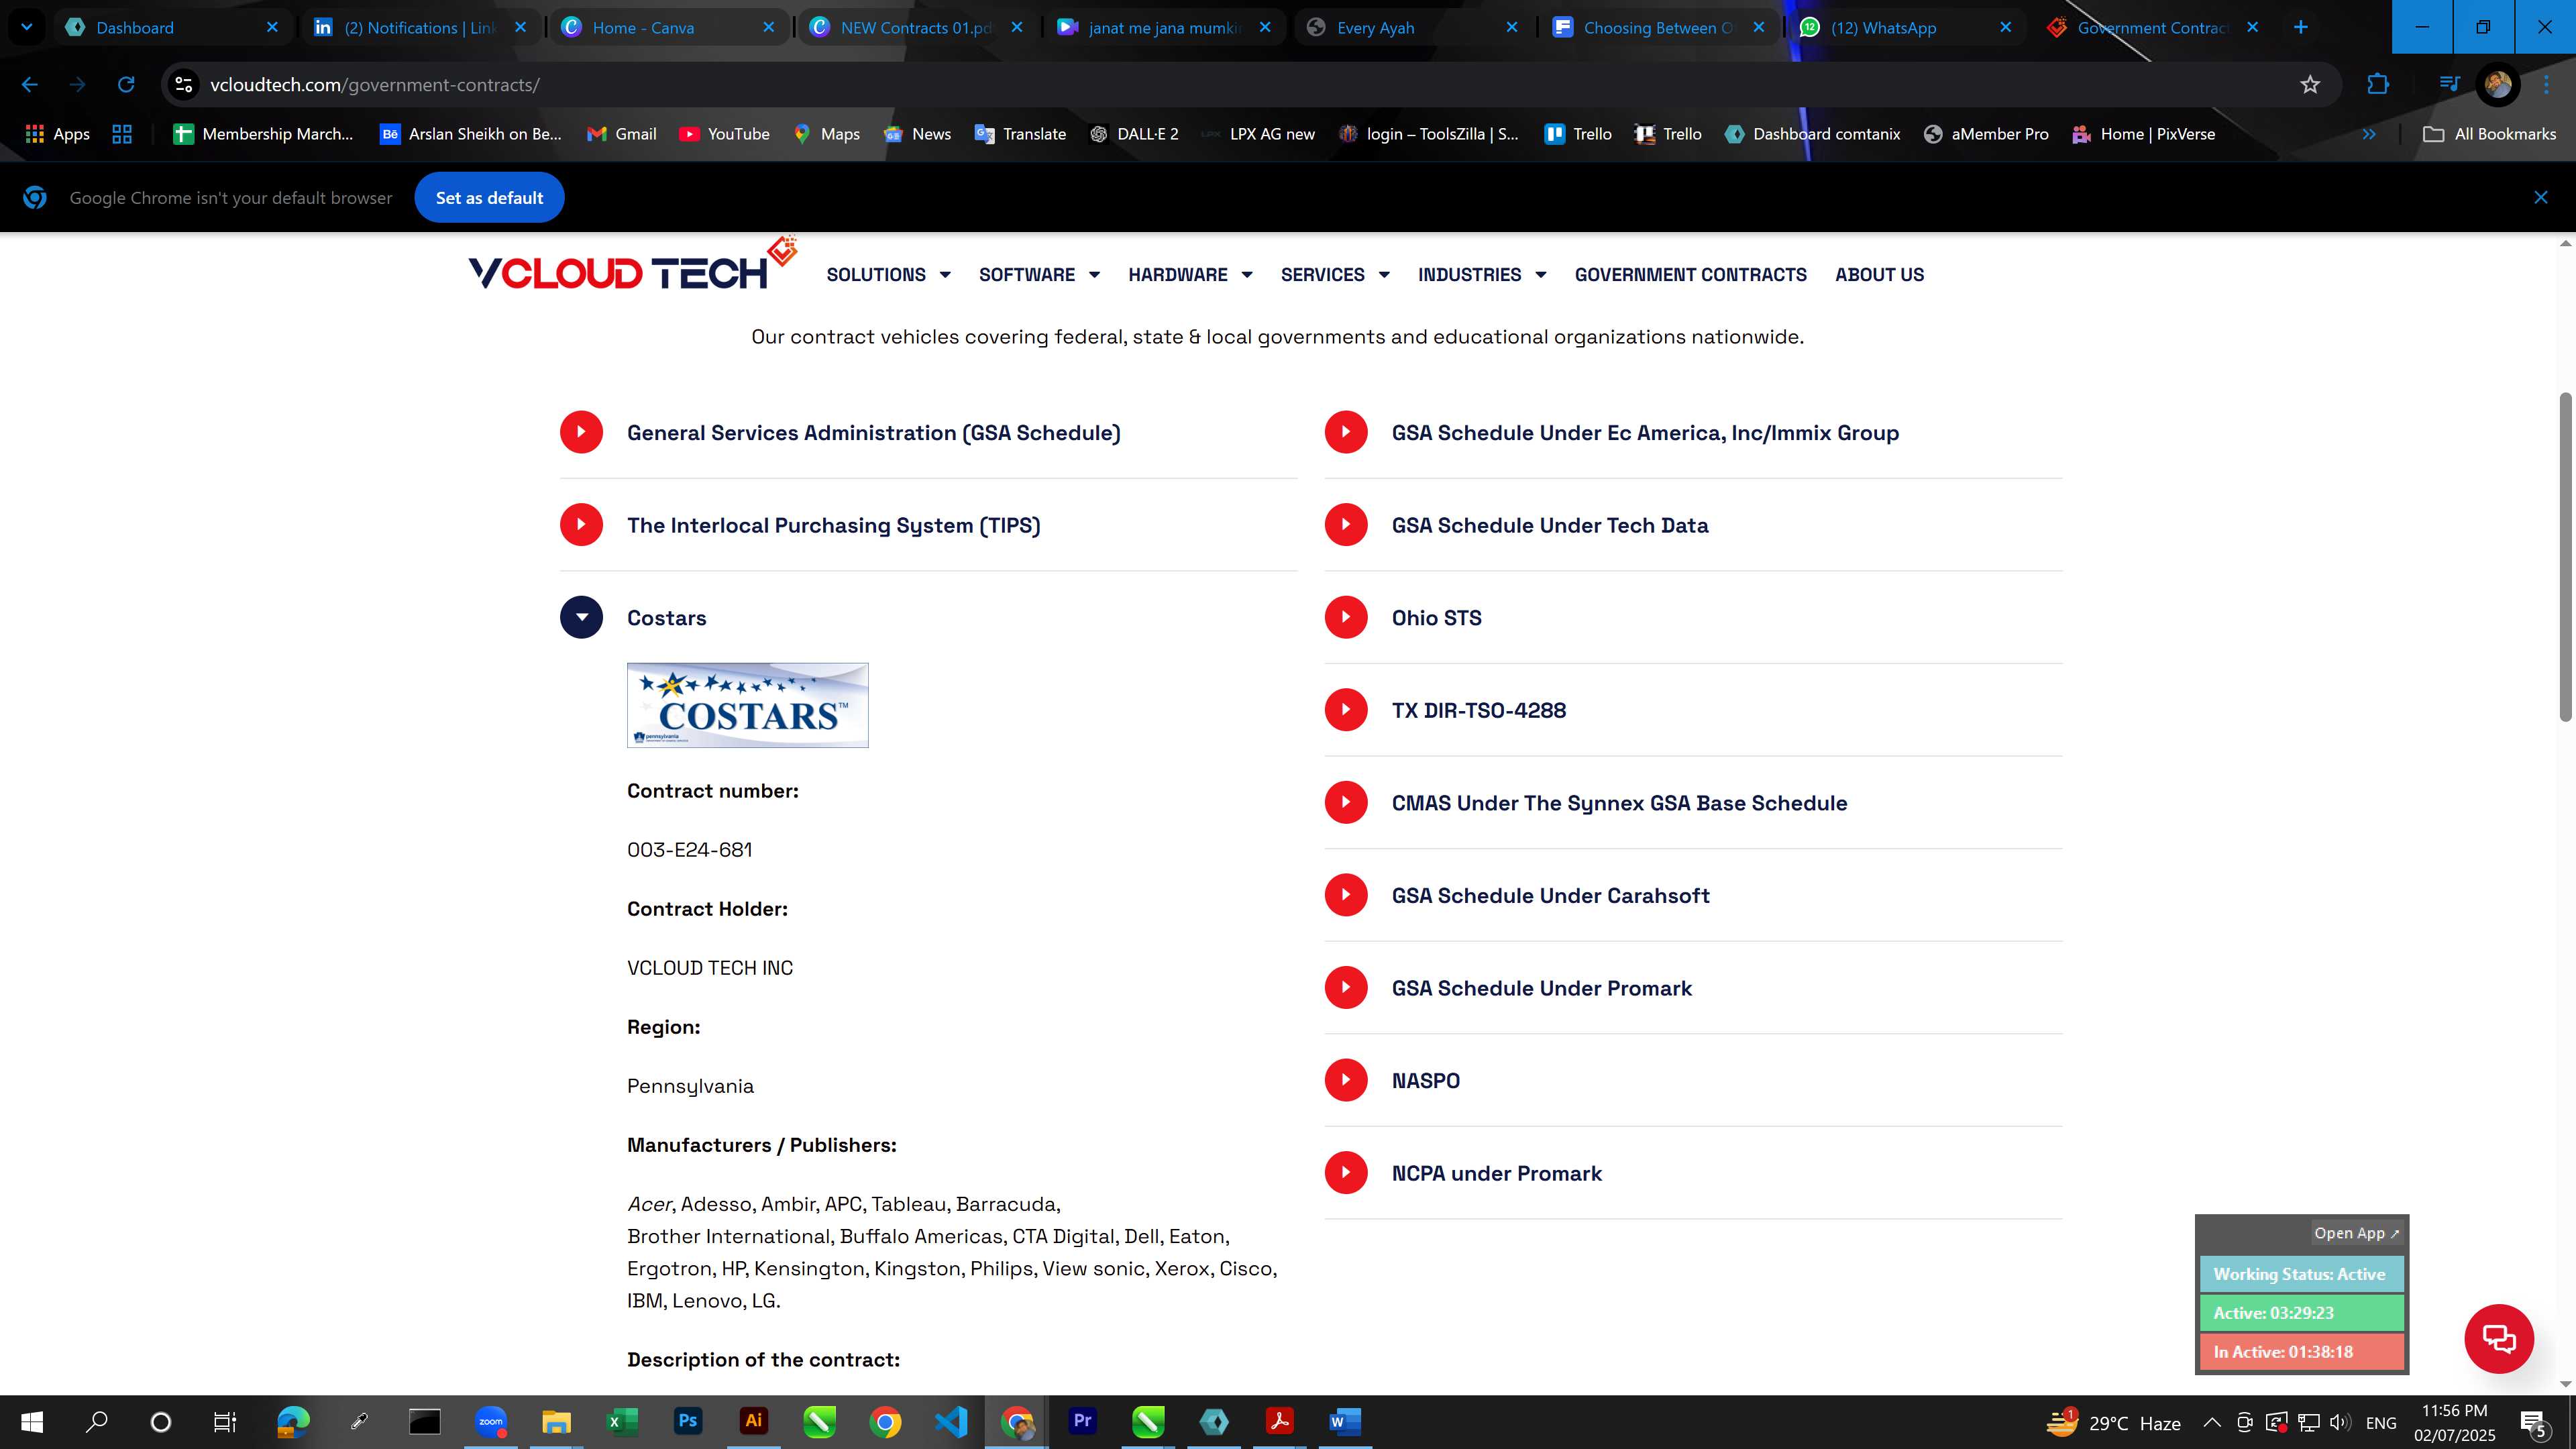Switch to the Every Ayah tab
Image resolution: width=2576 pixels, height=1449 pixels.
click(x=1412, y=27)
